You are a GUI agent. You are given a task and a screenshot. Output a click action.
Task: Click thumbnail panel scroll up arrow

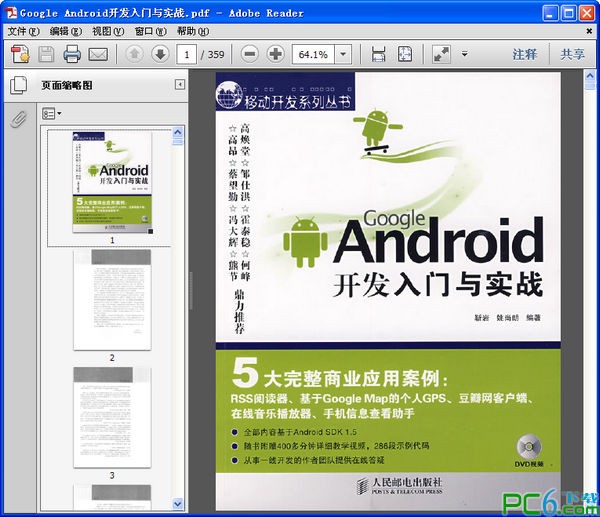tap(178, 132)
